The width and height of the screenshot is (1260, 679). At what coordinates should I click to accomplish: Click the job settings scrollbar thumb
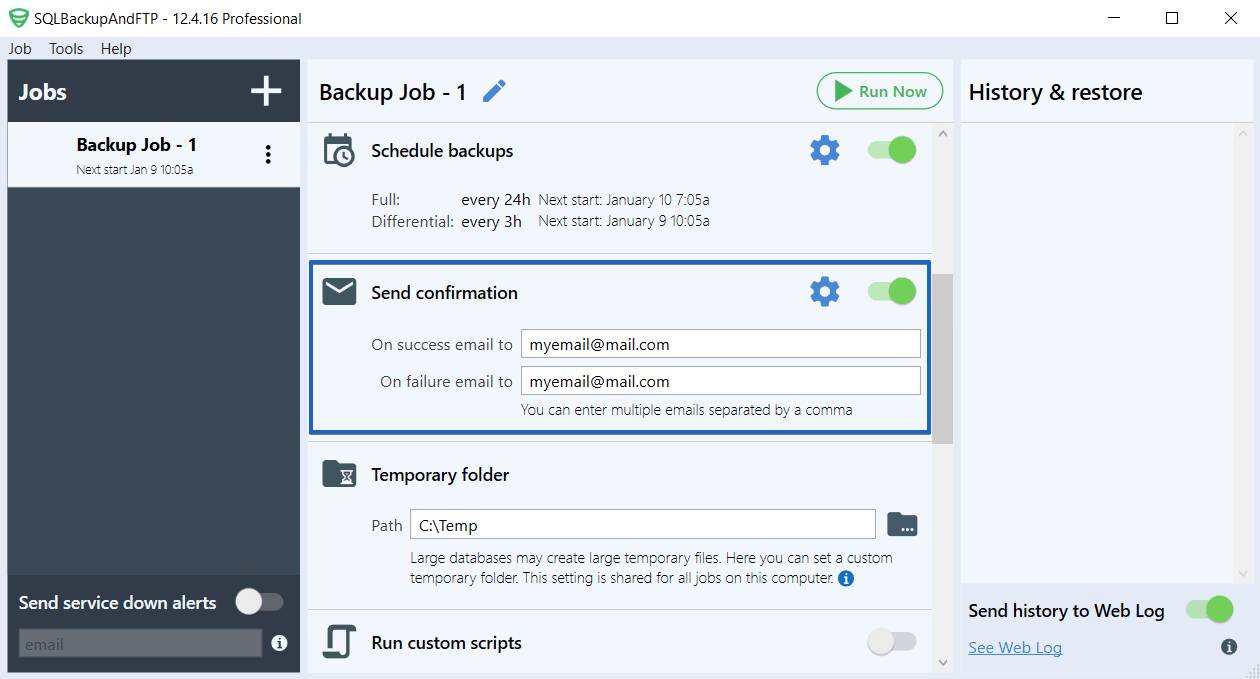(943, 358)
